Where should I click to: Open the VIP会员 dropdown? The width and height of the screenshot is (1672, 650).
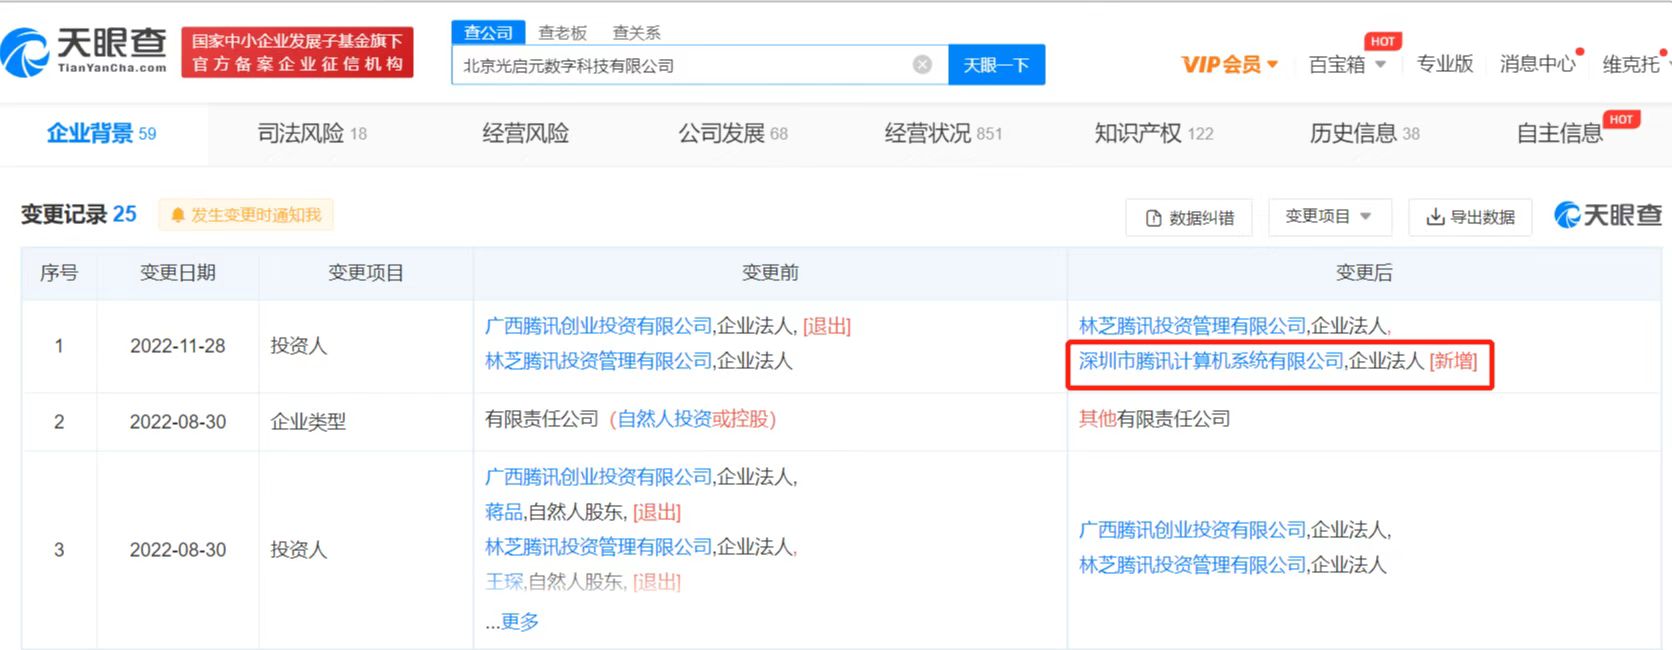pyautogui.click(x=1230, y=65)
